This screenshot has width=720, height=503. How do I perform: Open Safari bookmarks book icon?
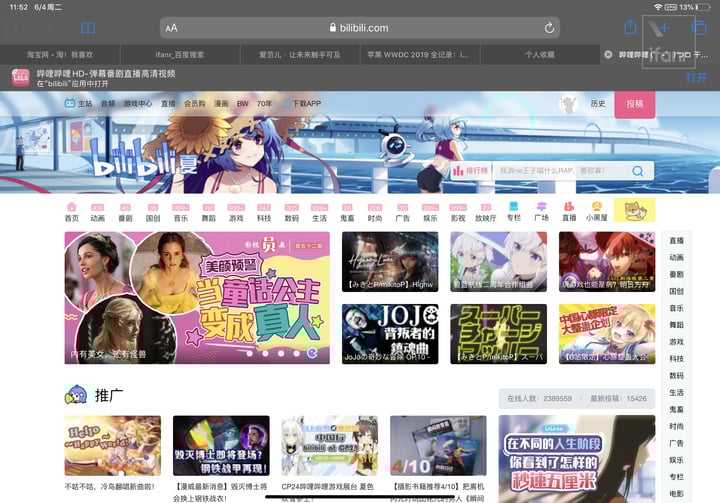(x=89, y=28)
